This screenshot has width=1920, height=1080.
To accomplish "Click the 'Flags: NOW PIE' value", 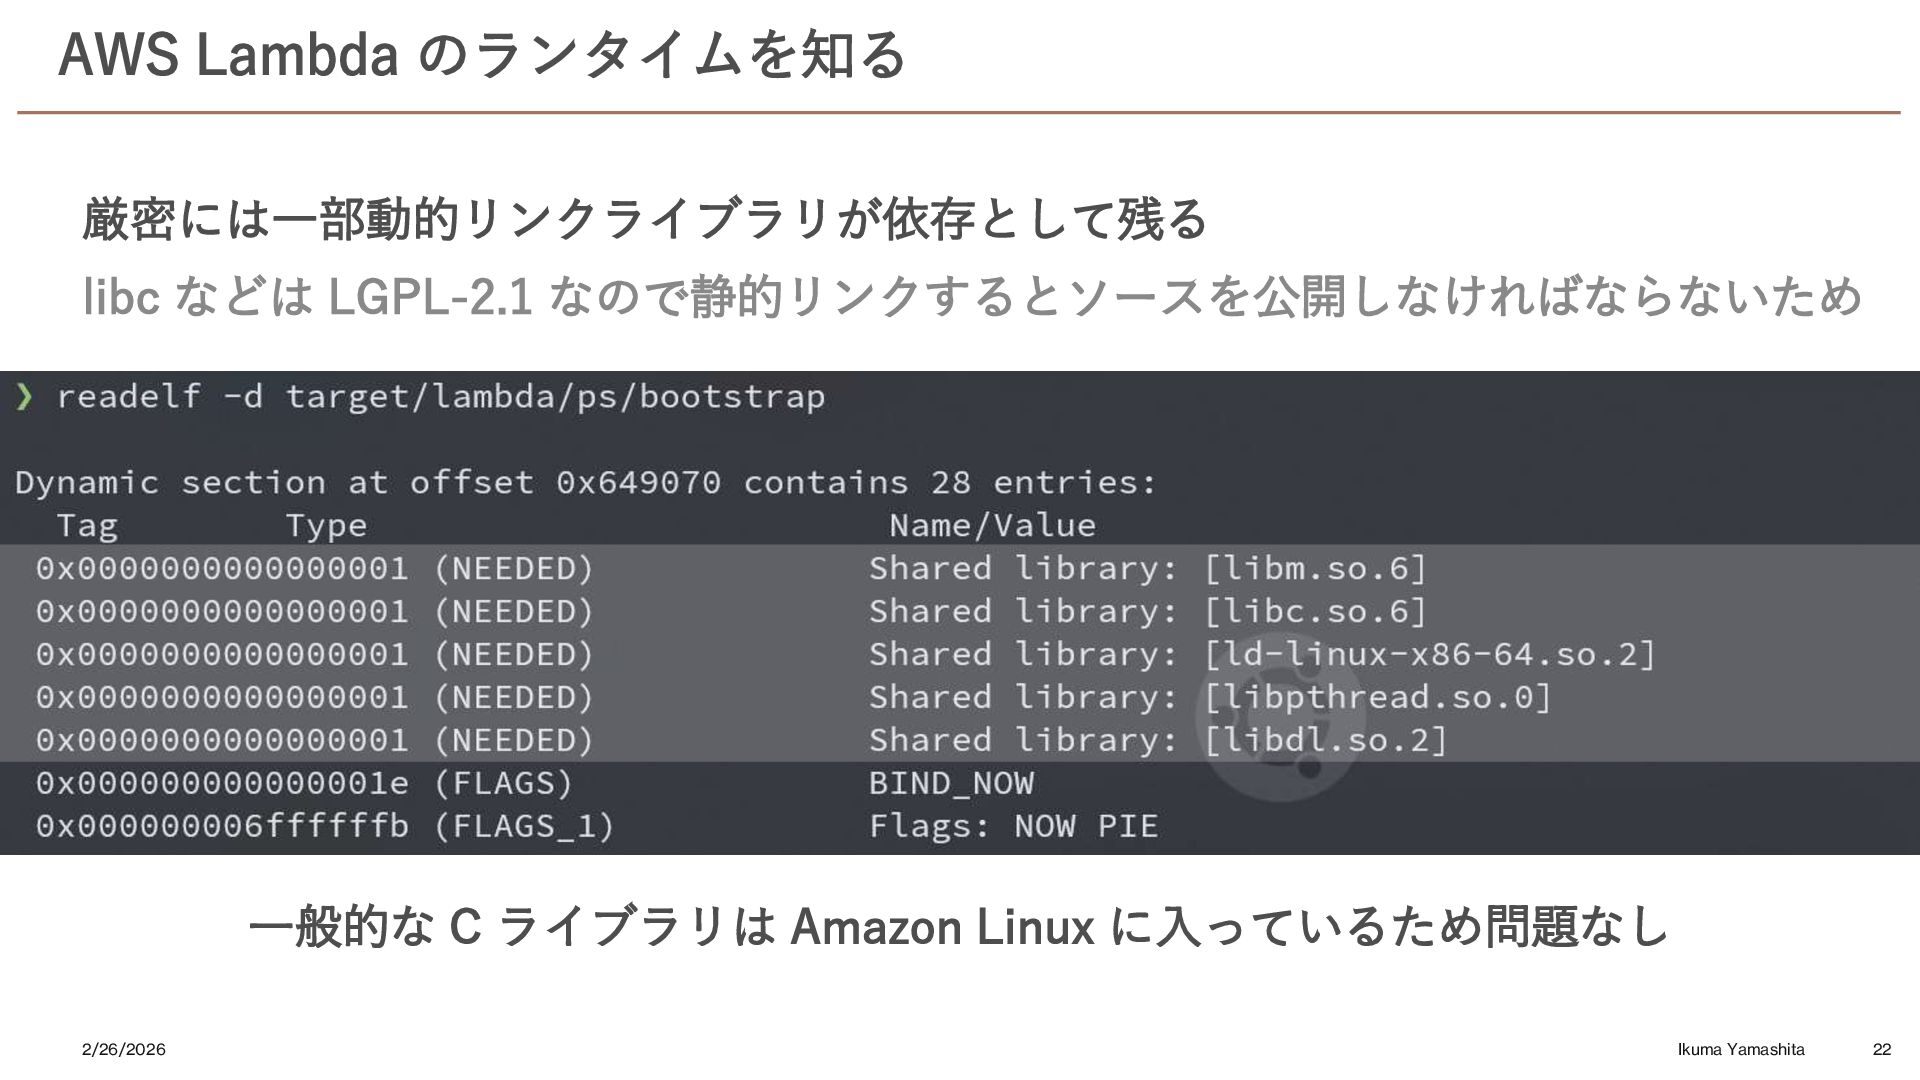I will (1013, 827).
